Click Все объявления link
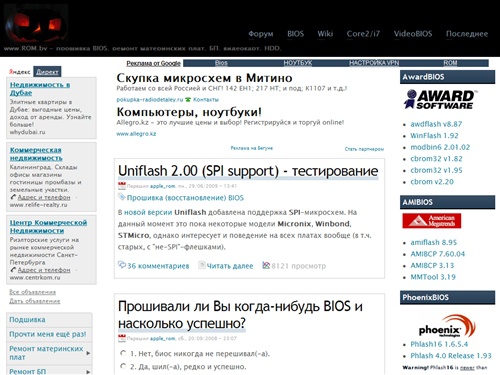500x375 pixels. [x=32, y=292]
